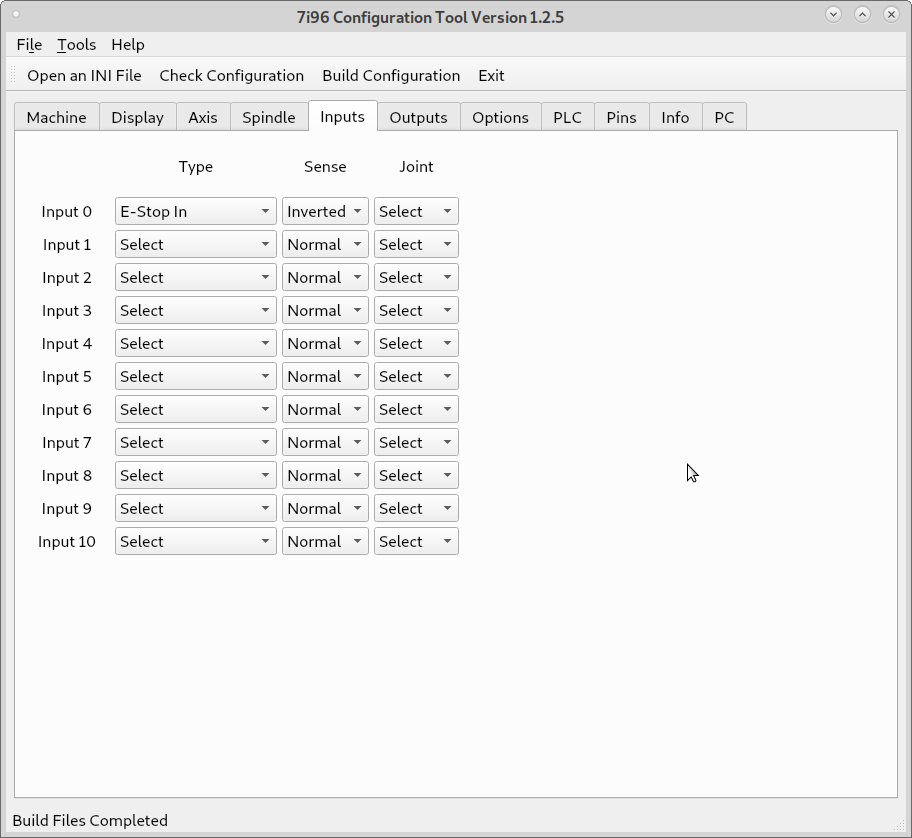Viewport: 912px width, 838px height.
Task: Open Input 7 Sense dropdown
Action: 325,443
